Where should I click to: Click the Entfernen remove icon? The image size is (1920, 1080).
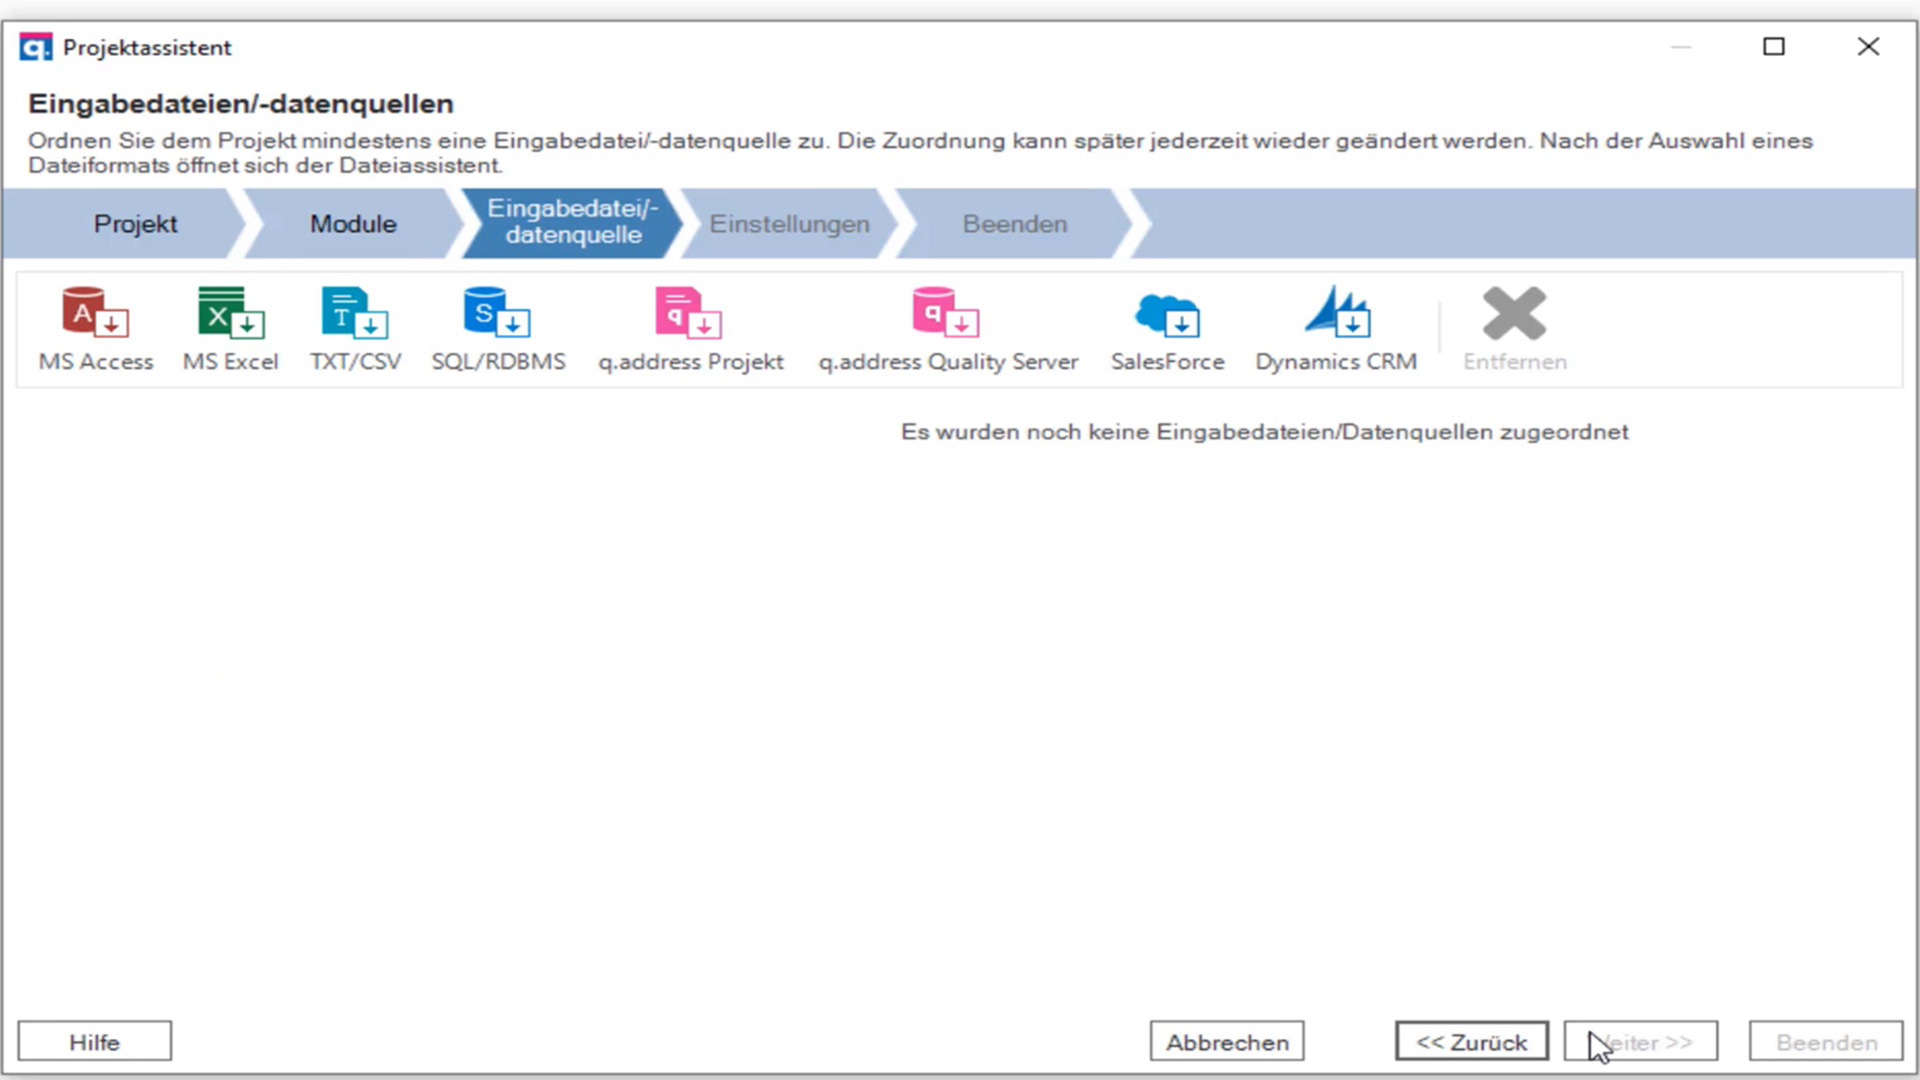point(1514,329)
